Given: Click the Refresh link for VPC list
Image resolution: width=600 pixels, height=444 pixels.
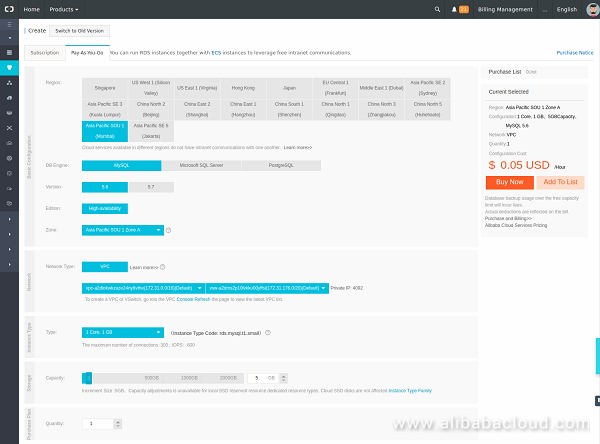Looking at the screenshot, I should [x=202, y=299].
